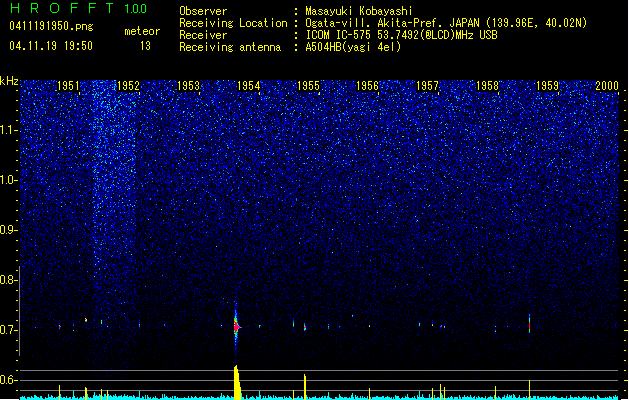Click the 'Receiving Location' field label

233,23
